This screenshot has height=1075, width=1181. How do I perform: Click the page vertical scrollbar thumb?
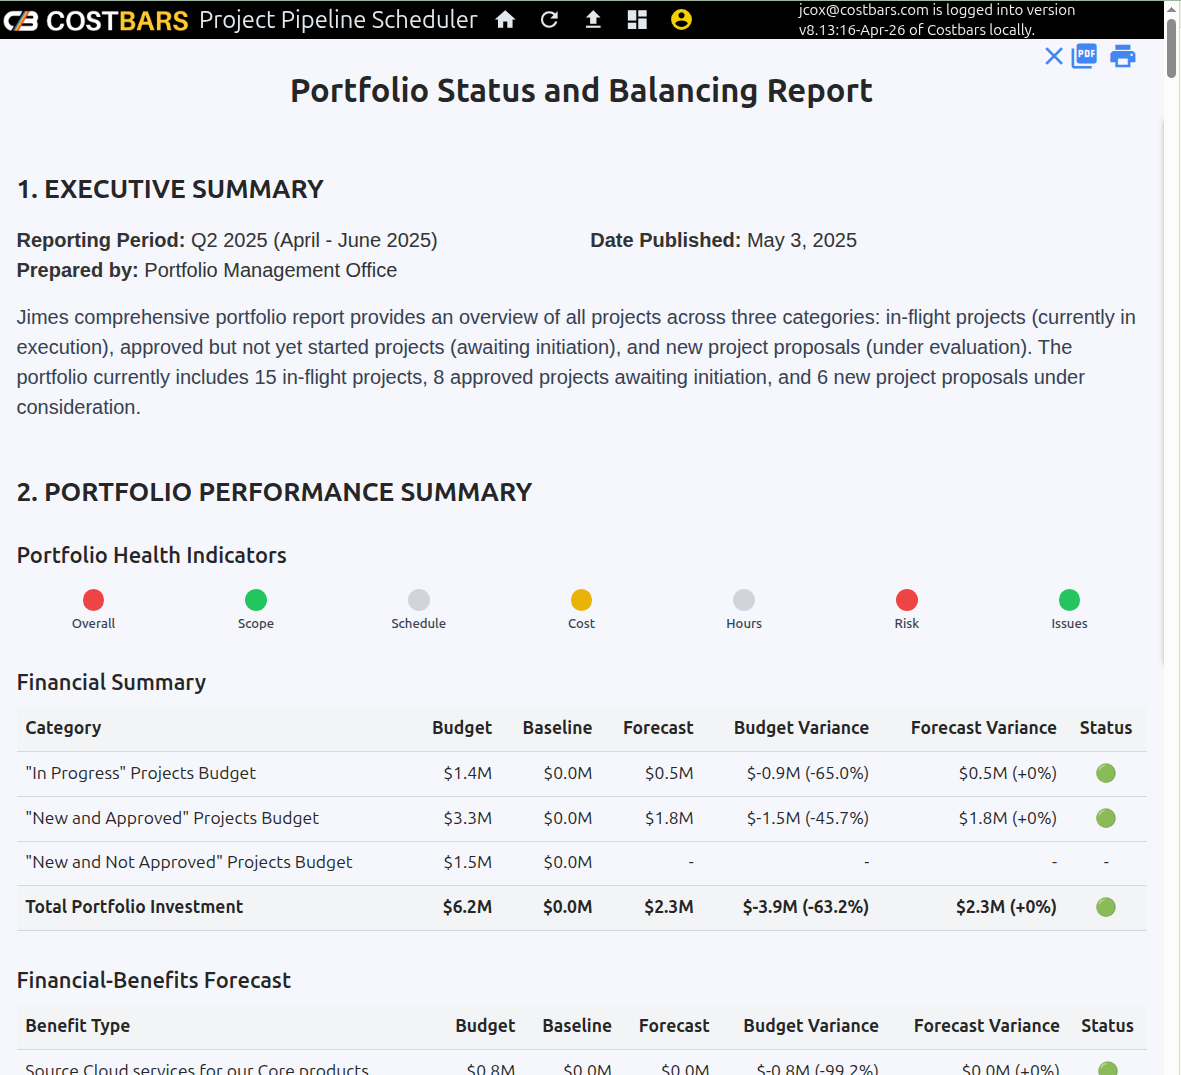[x=1171, y=47]
